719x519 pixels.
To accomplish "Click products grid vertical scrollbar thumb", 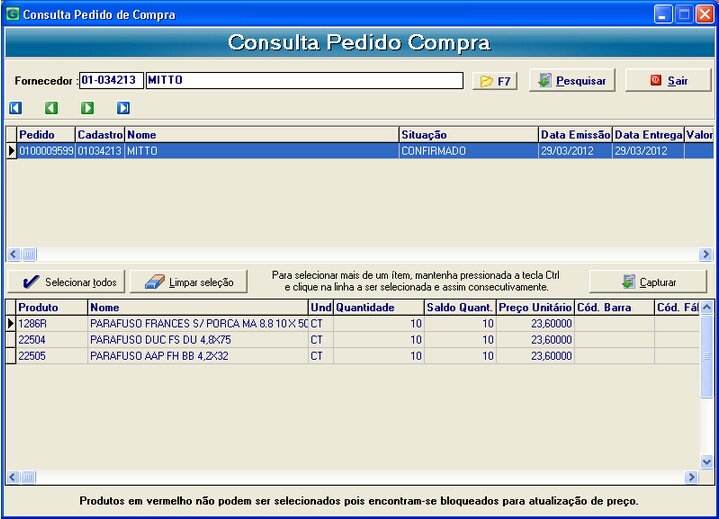I will pyautogui.click(x=707, y=356).
